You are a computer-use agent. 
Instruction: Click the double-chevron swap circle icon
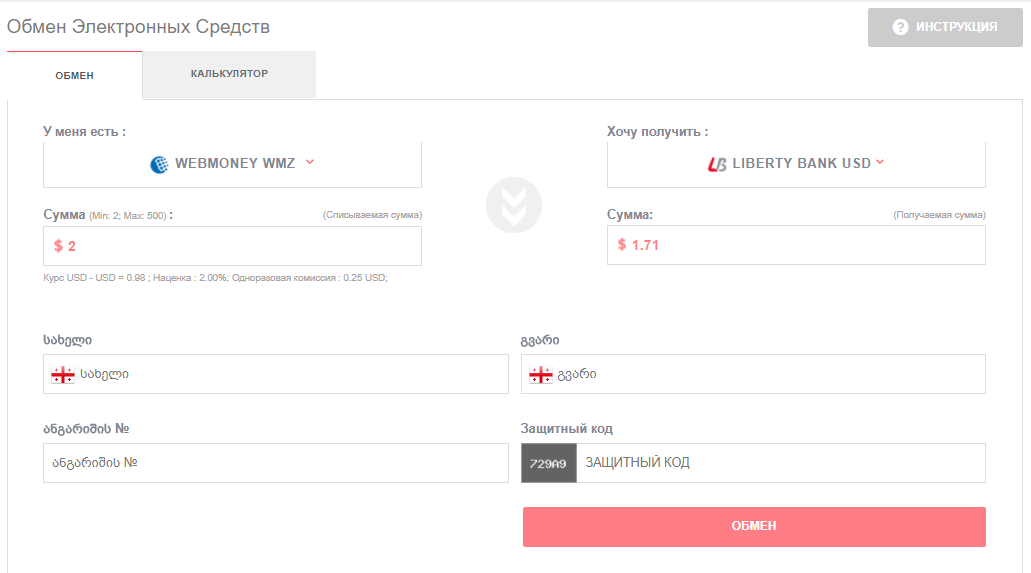[x=514, y=205]
